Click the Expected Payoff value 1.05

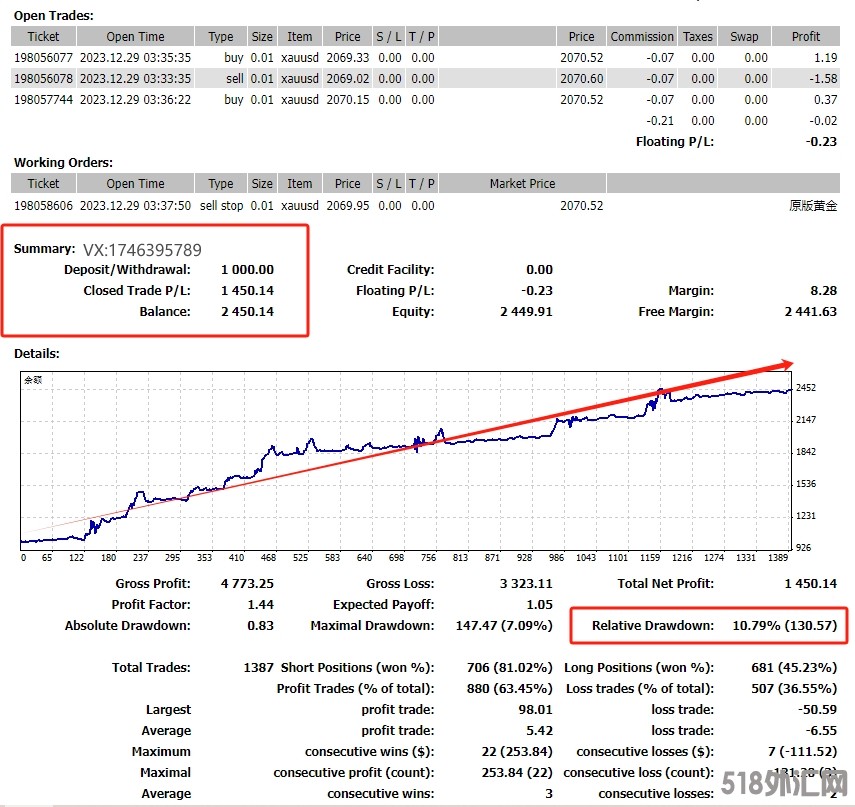coord(540,605)
